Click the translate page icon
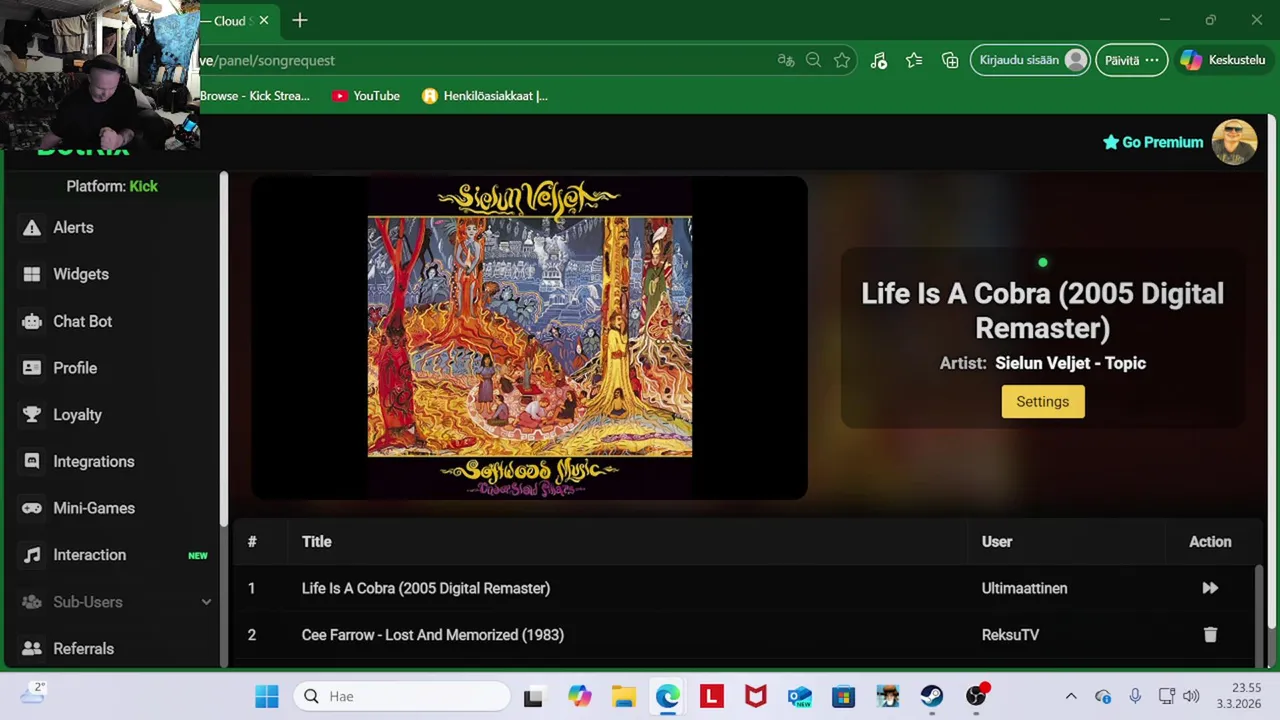 click(786, 60)
